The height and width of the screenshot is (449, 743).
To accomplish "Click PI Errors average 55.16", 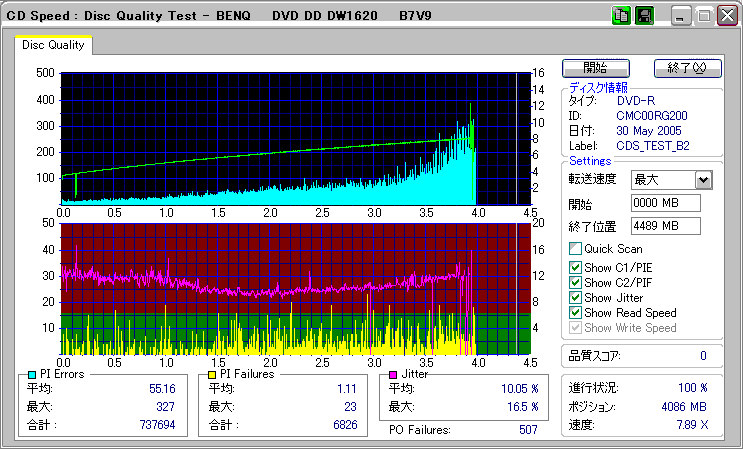I will (162, 389).
